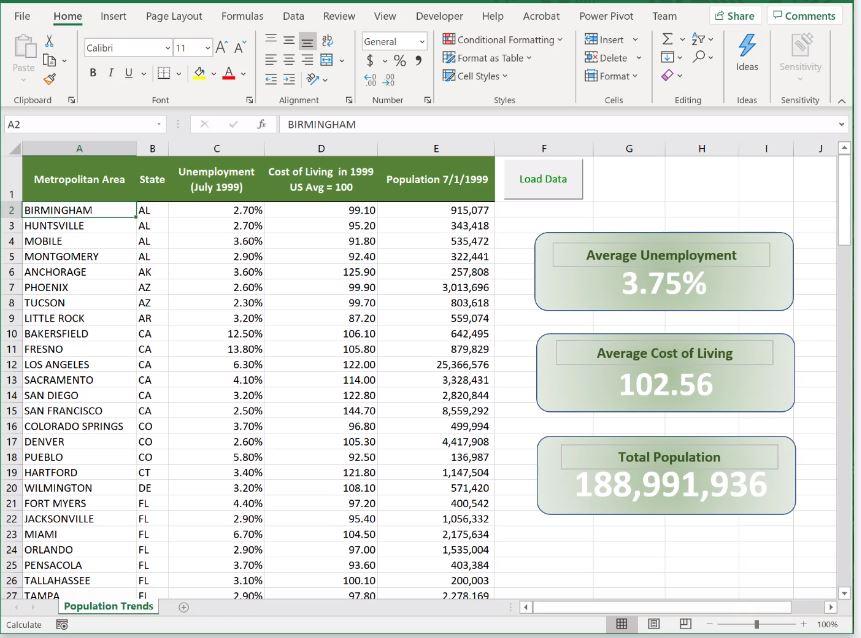Toggle underline formatting
Viewport: 861px width, 638px height.
[128, 72]
